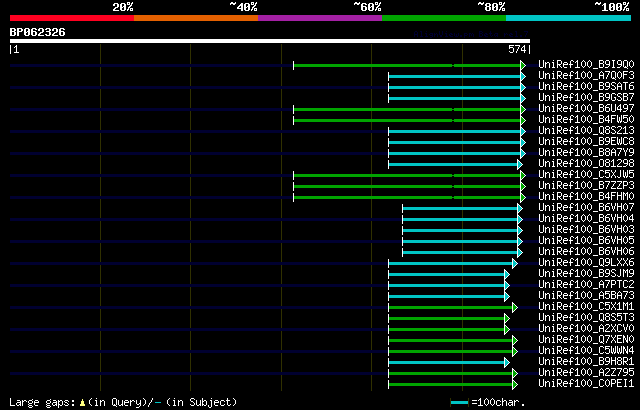This screenshot has width=640, height=410.
Task: Select the UniRef100_B7ZZP3 label
Action: 586,186
